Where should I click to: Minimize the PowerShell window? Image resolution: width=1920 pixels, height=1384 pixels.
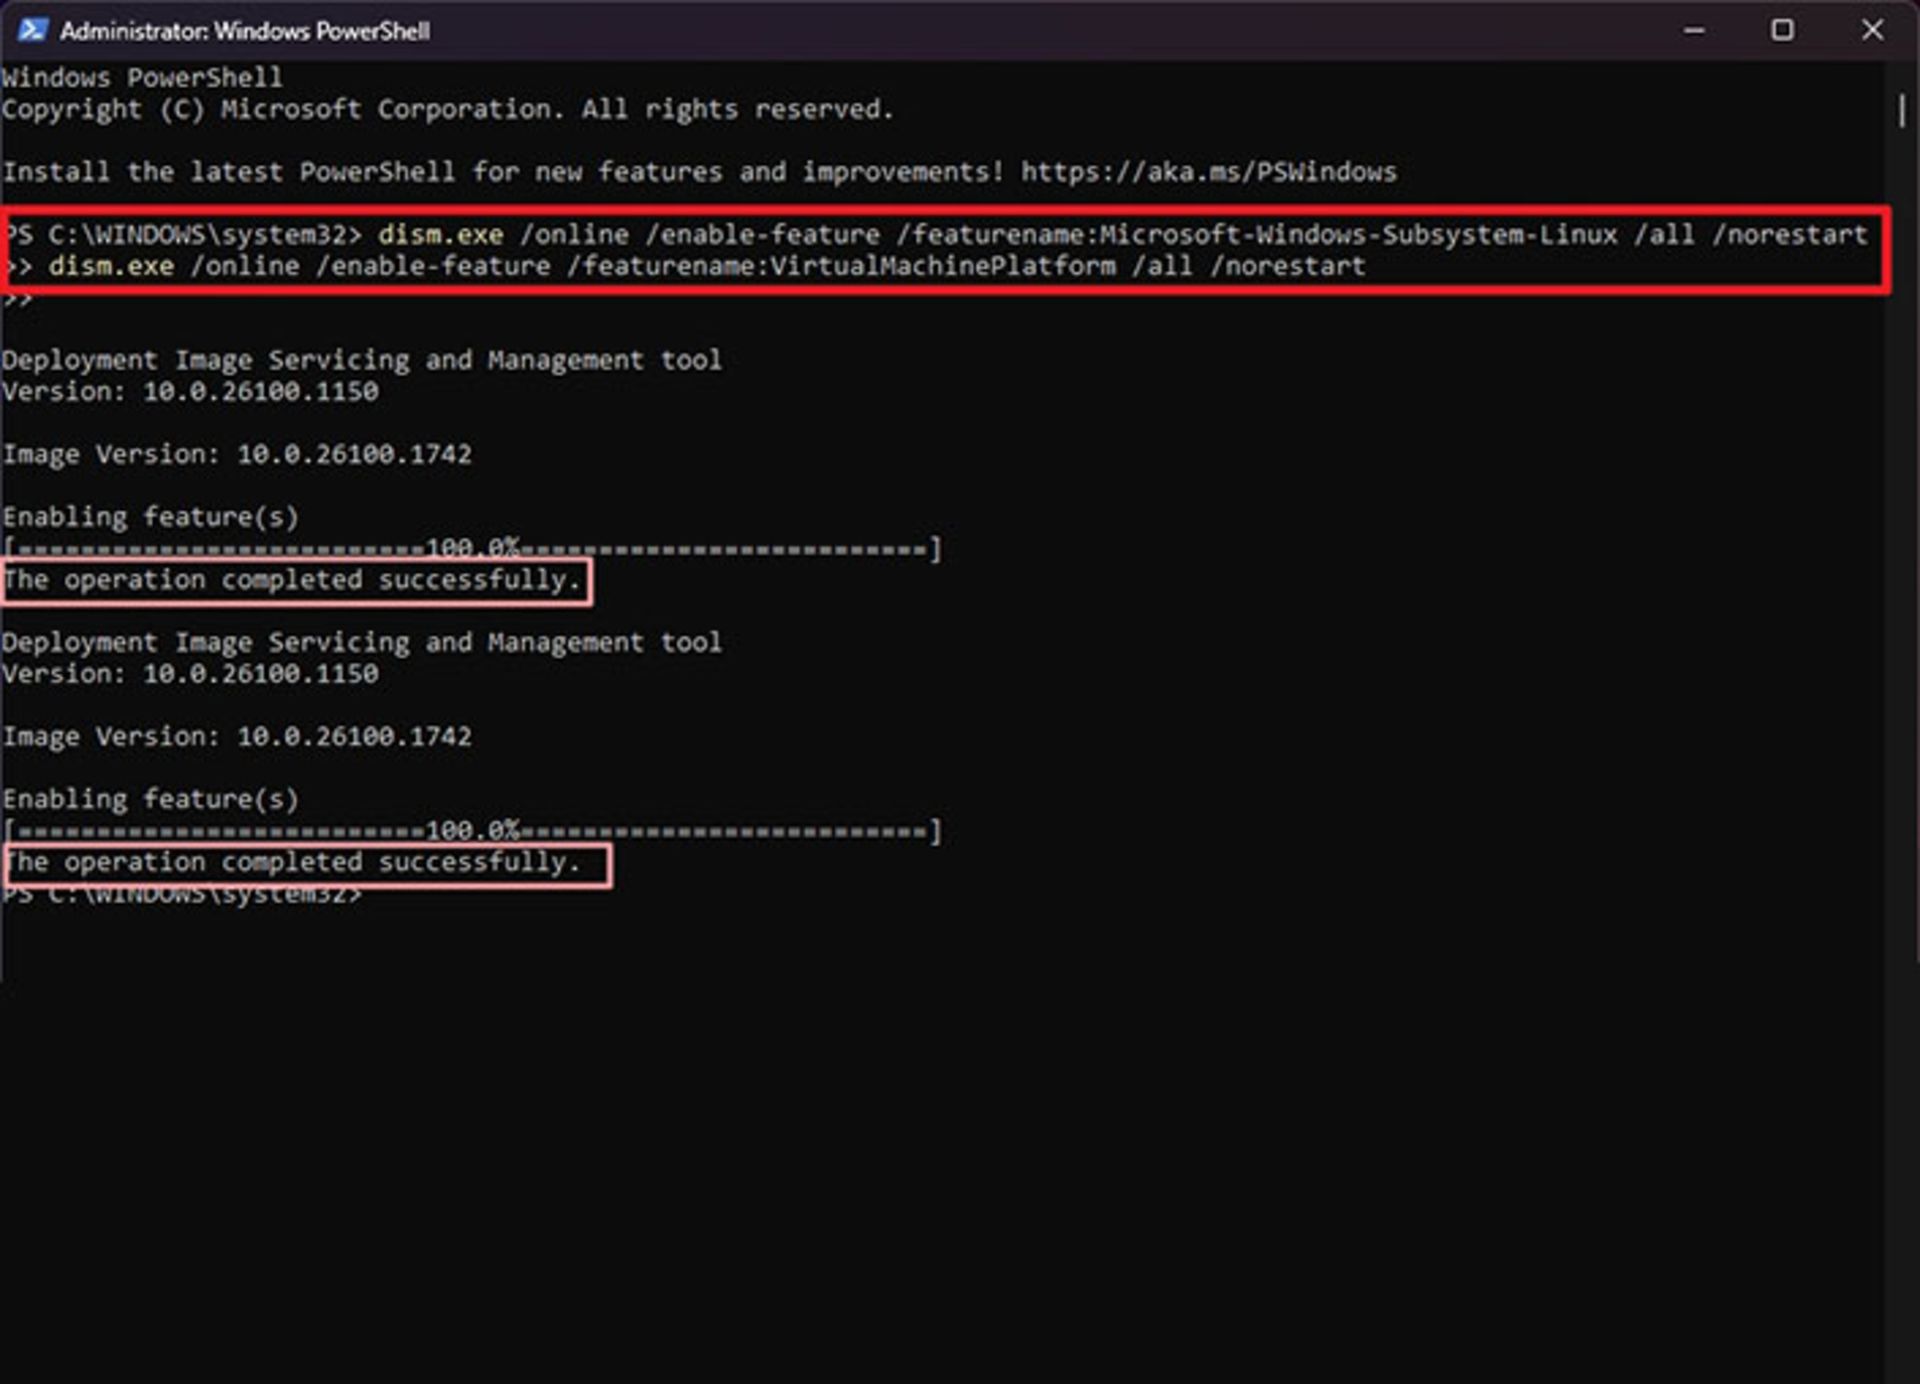coord(1693,31)
